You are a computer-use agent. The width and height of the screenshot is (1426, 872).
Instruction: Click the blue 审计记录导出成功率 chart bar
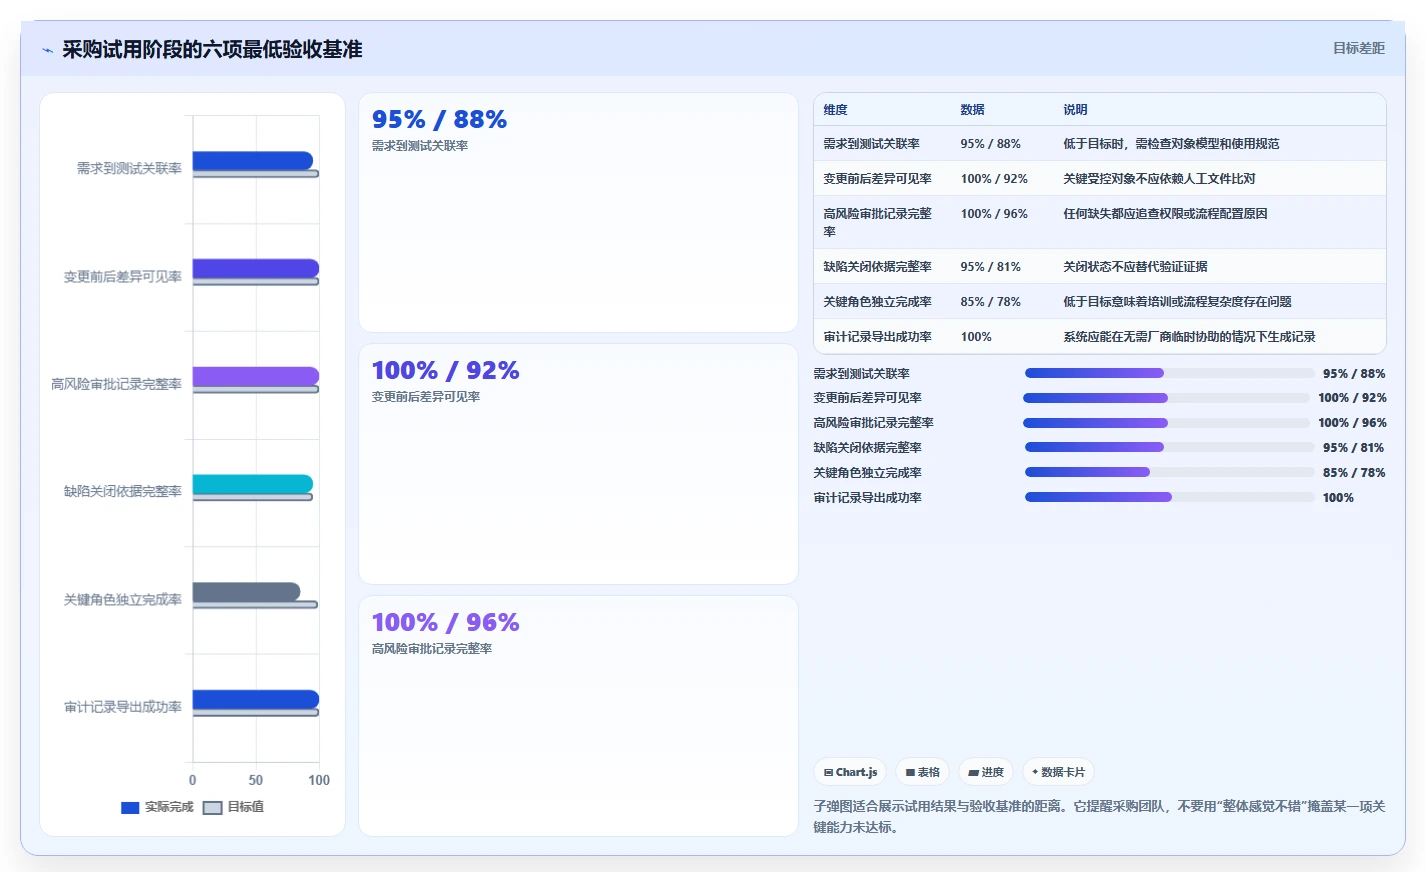(256, 700)
